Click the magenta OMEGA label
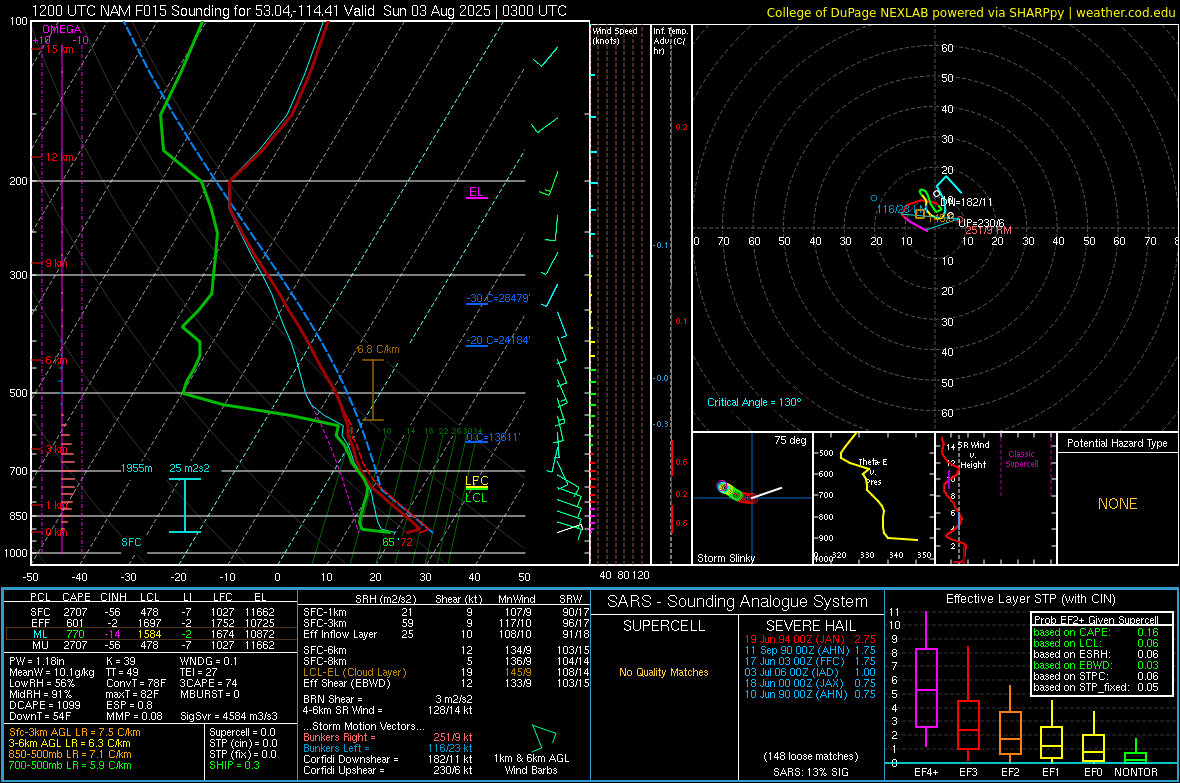Viewport: 1180px width, 783px height. pos(62,29)
